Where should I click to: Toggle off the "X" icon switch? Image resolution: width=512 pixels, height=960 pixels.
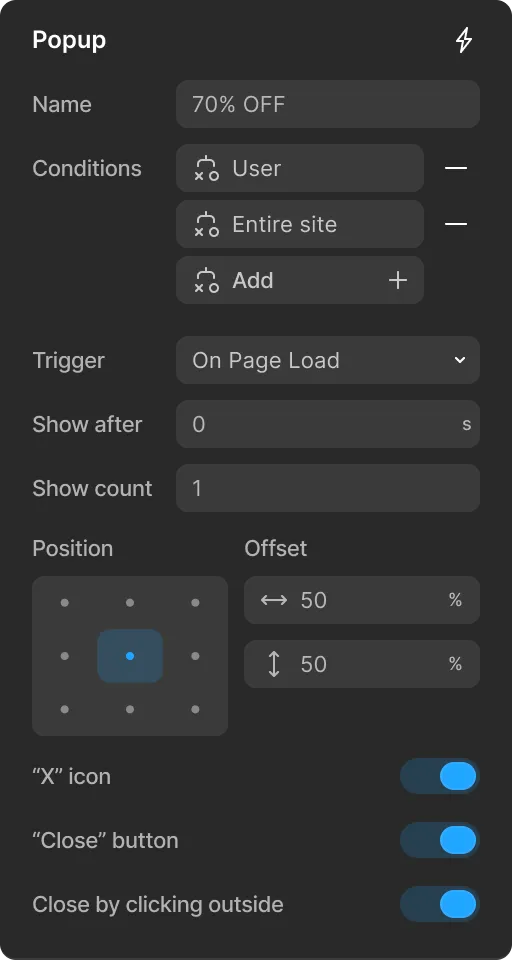coord(439,776)
